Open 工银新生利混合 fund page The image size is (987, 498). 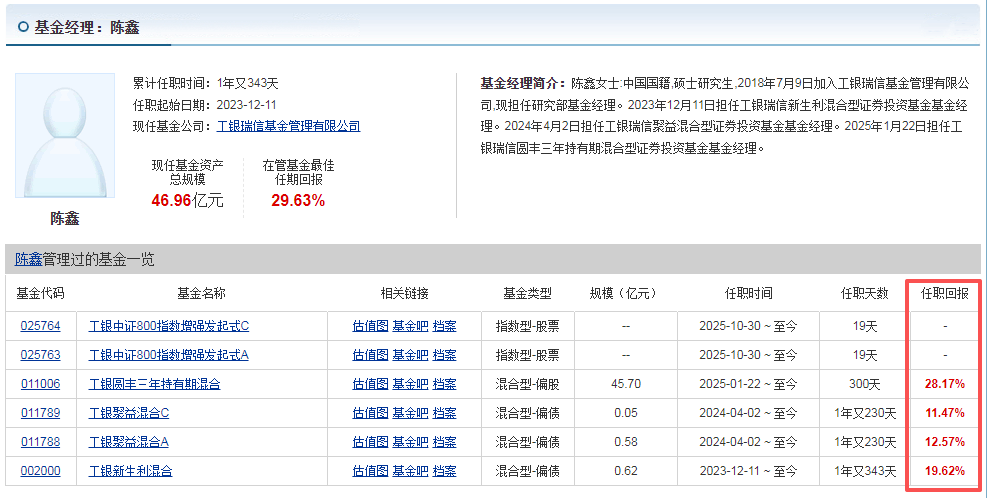tap(130, 471)
